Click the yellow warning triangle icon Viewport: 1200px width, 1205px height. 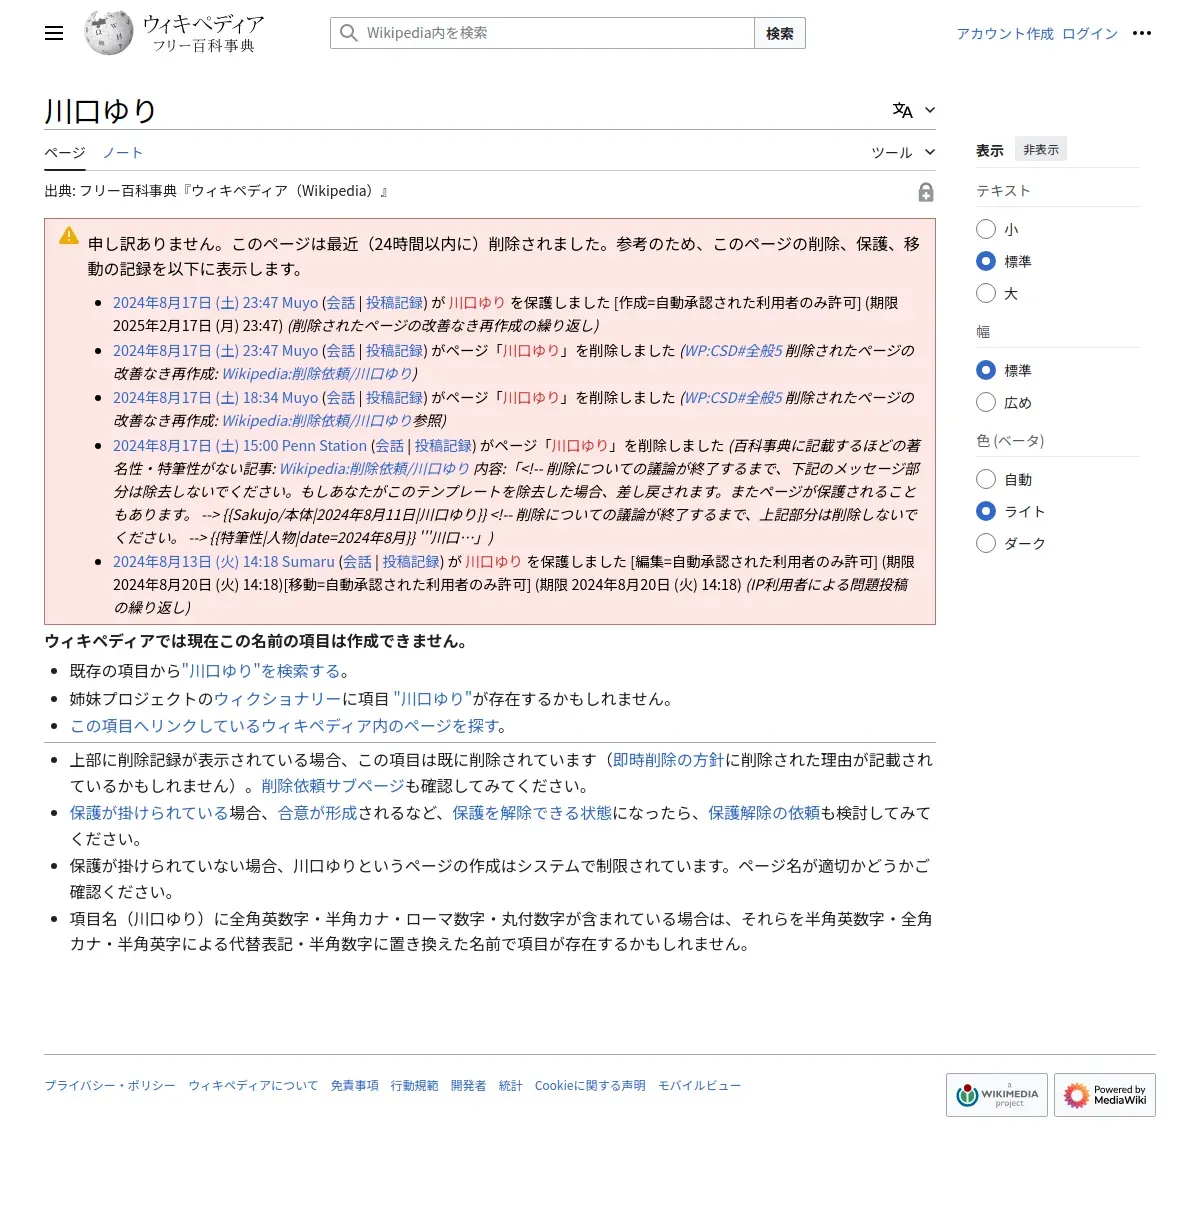(x=69, y=236)
